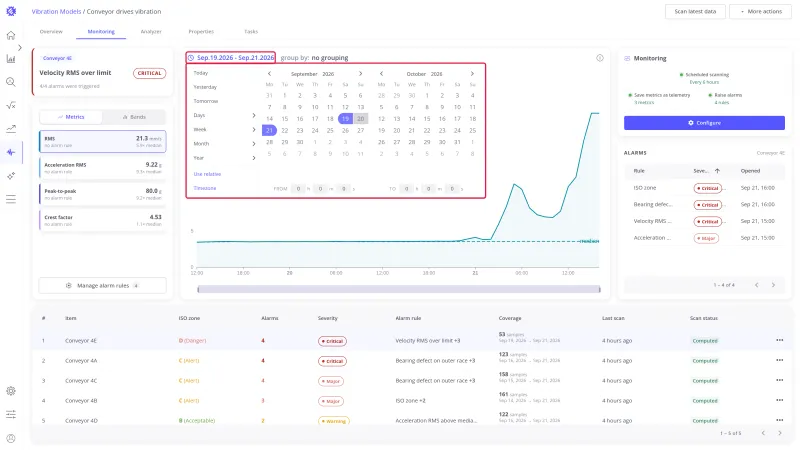Open the menu for Conveyor 4C row
The image size is (800, 450).
coord(779,380)
